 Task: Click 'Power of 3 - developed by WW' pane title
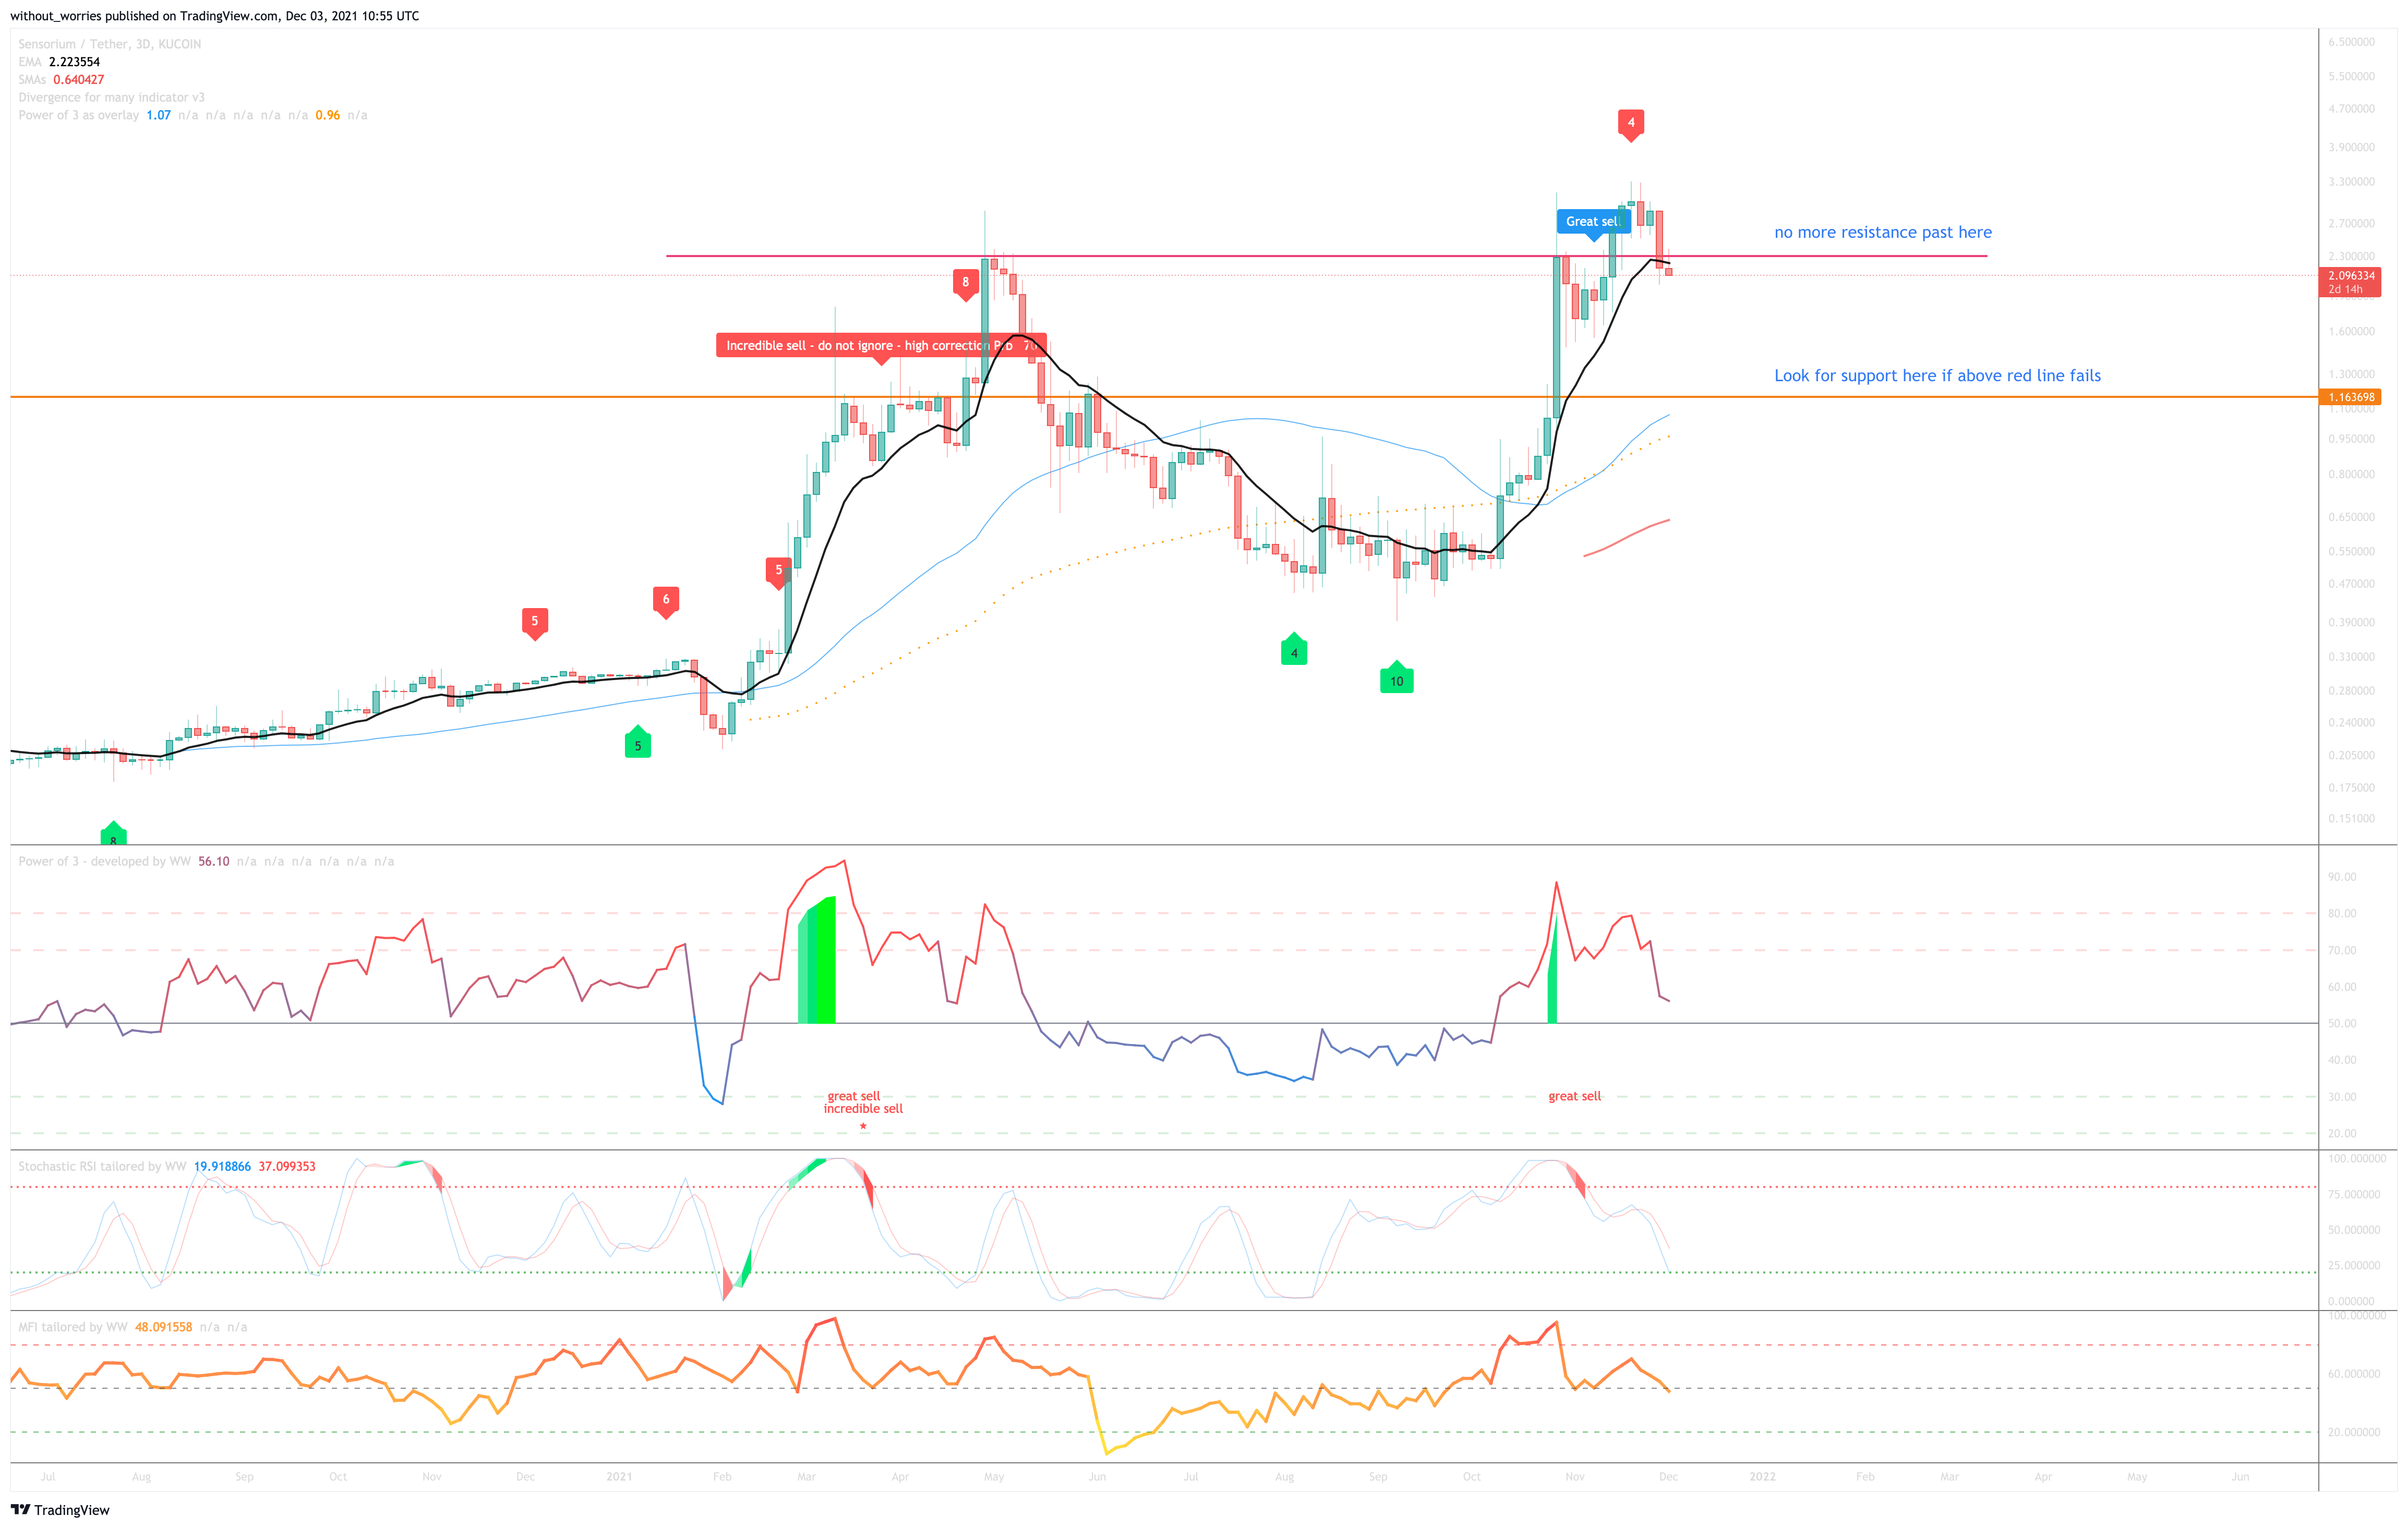click(104, 862)
